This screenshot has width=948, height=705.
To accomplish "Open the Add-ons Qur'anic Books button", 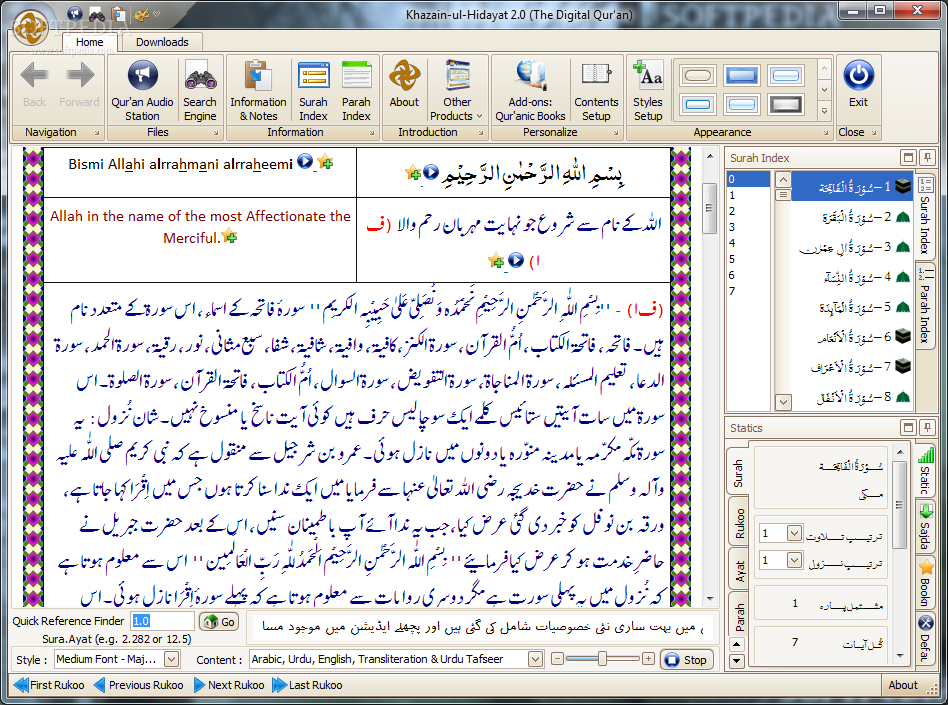I will 530,91.
